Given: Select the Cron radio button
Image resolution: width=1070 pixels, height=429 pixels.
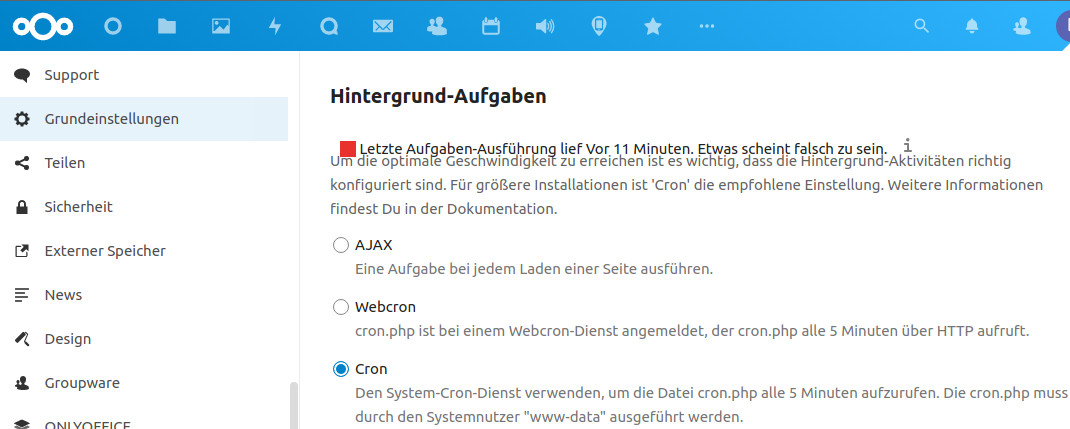Looking at the screenshot, I should 341,369.
